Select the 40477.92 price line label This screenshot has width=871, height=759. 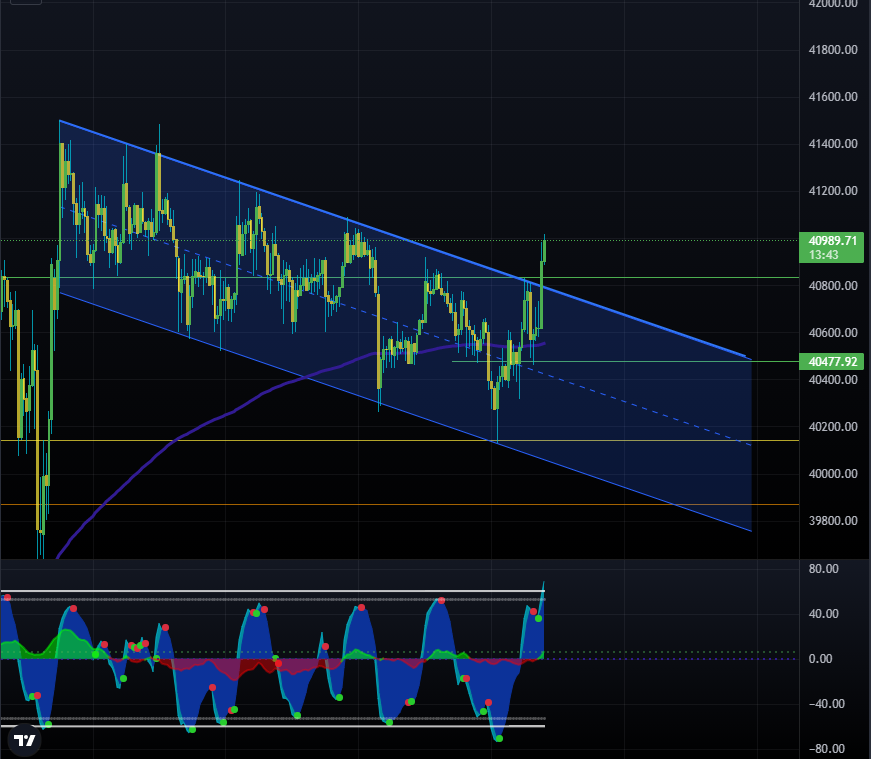832,362
